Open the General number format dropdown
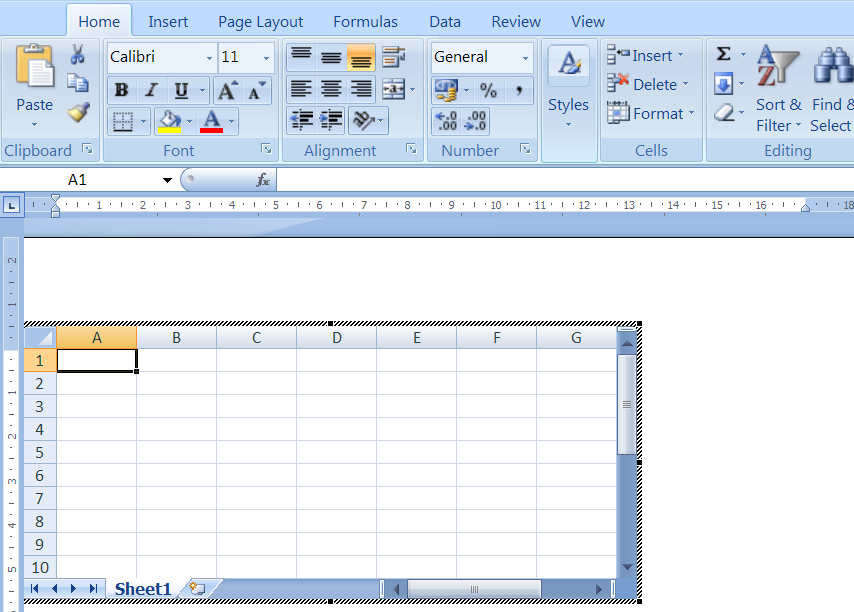The image size is (854, 612). click(525, 58)
